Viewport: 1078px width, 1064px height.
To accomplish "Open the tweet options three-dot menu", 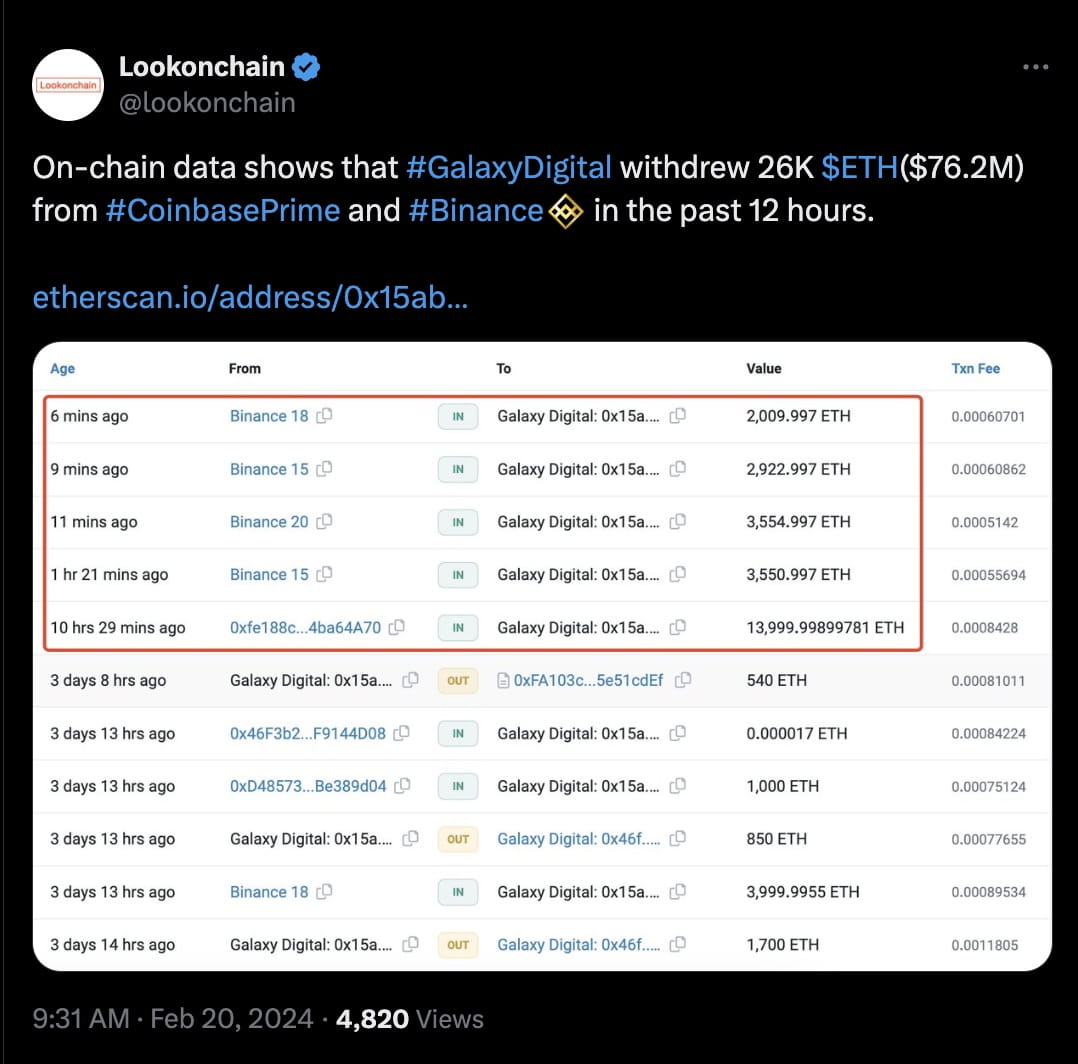I will (1034, 66).
